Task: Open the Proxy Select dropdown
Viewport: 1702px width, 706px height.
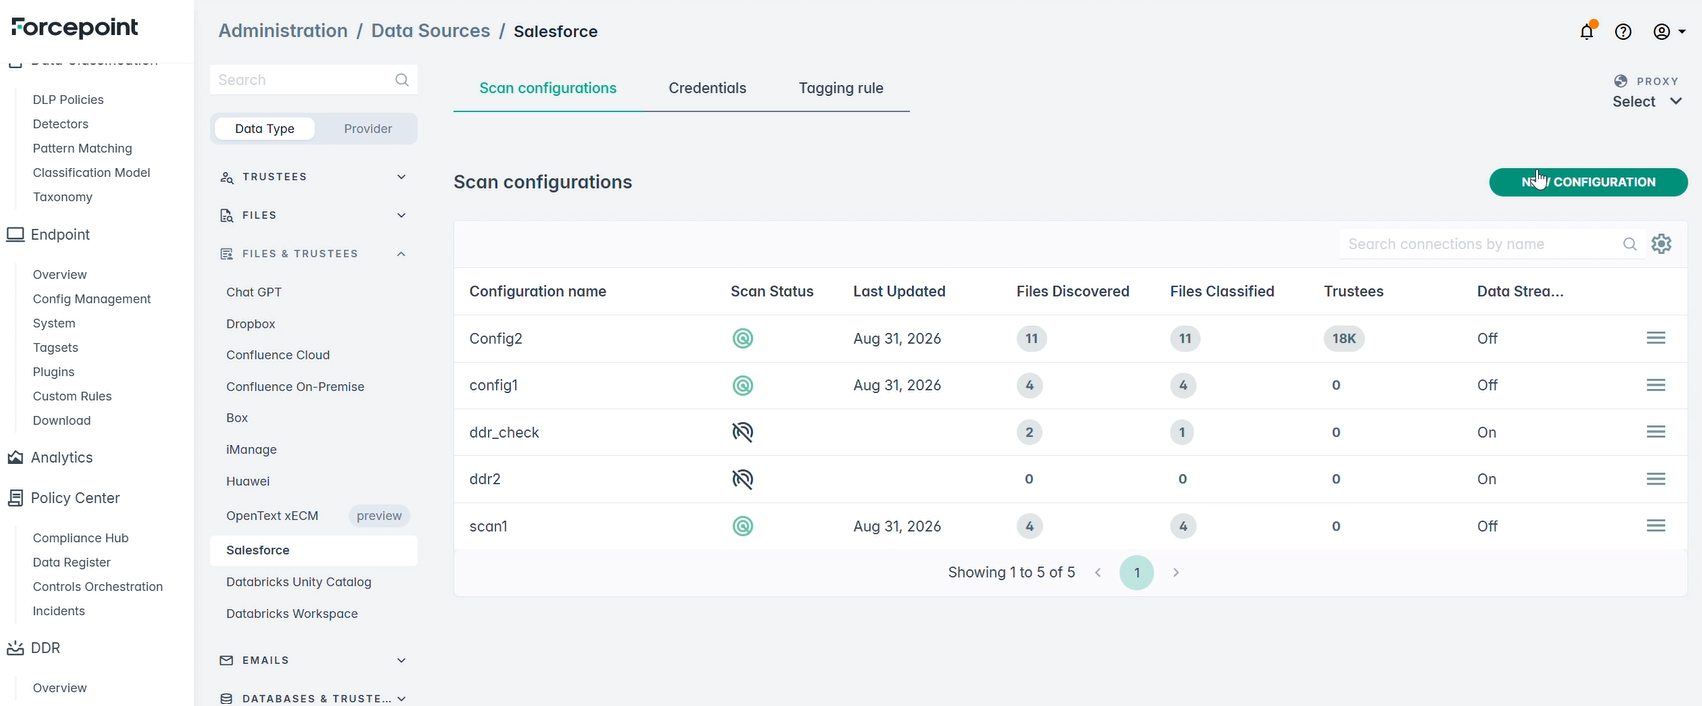Action: [x=1647, y=101]
